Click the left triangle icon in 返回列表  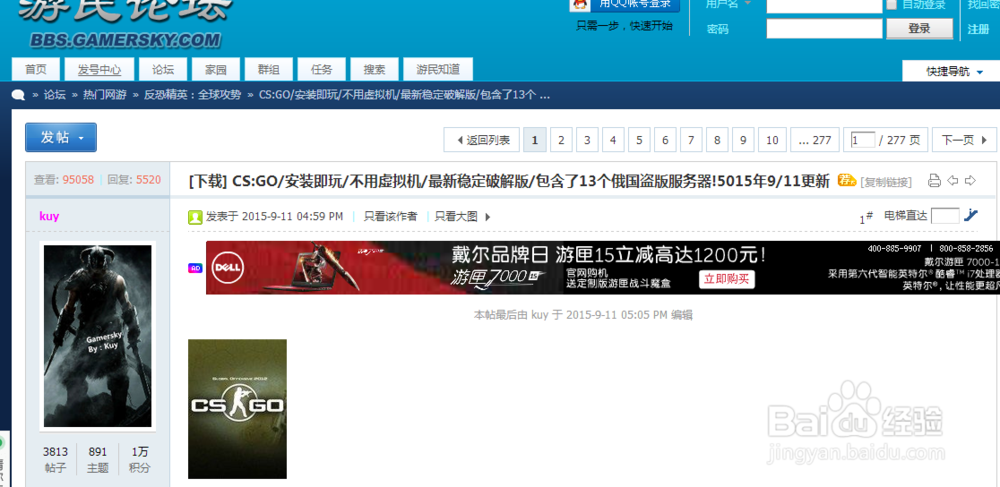tap(460, 140)
